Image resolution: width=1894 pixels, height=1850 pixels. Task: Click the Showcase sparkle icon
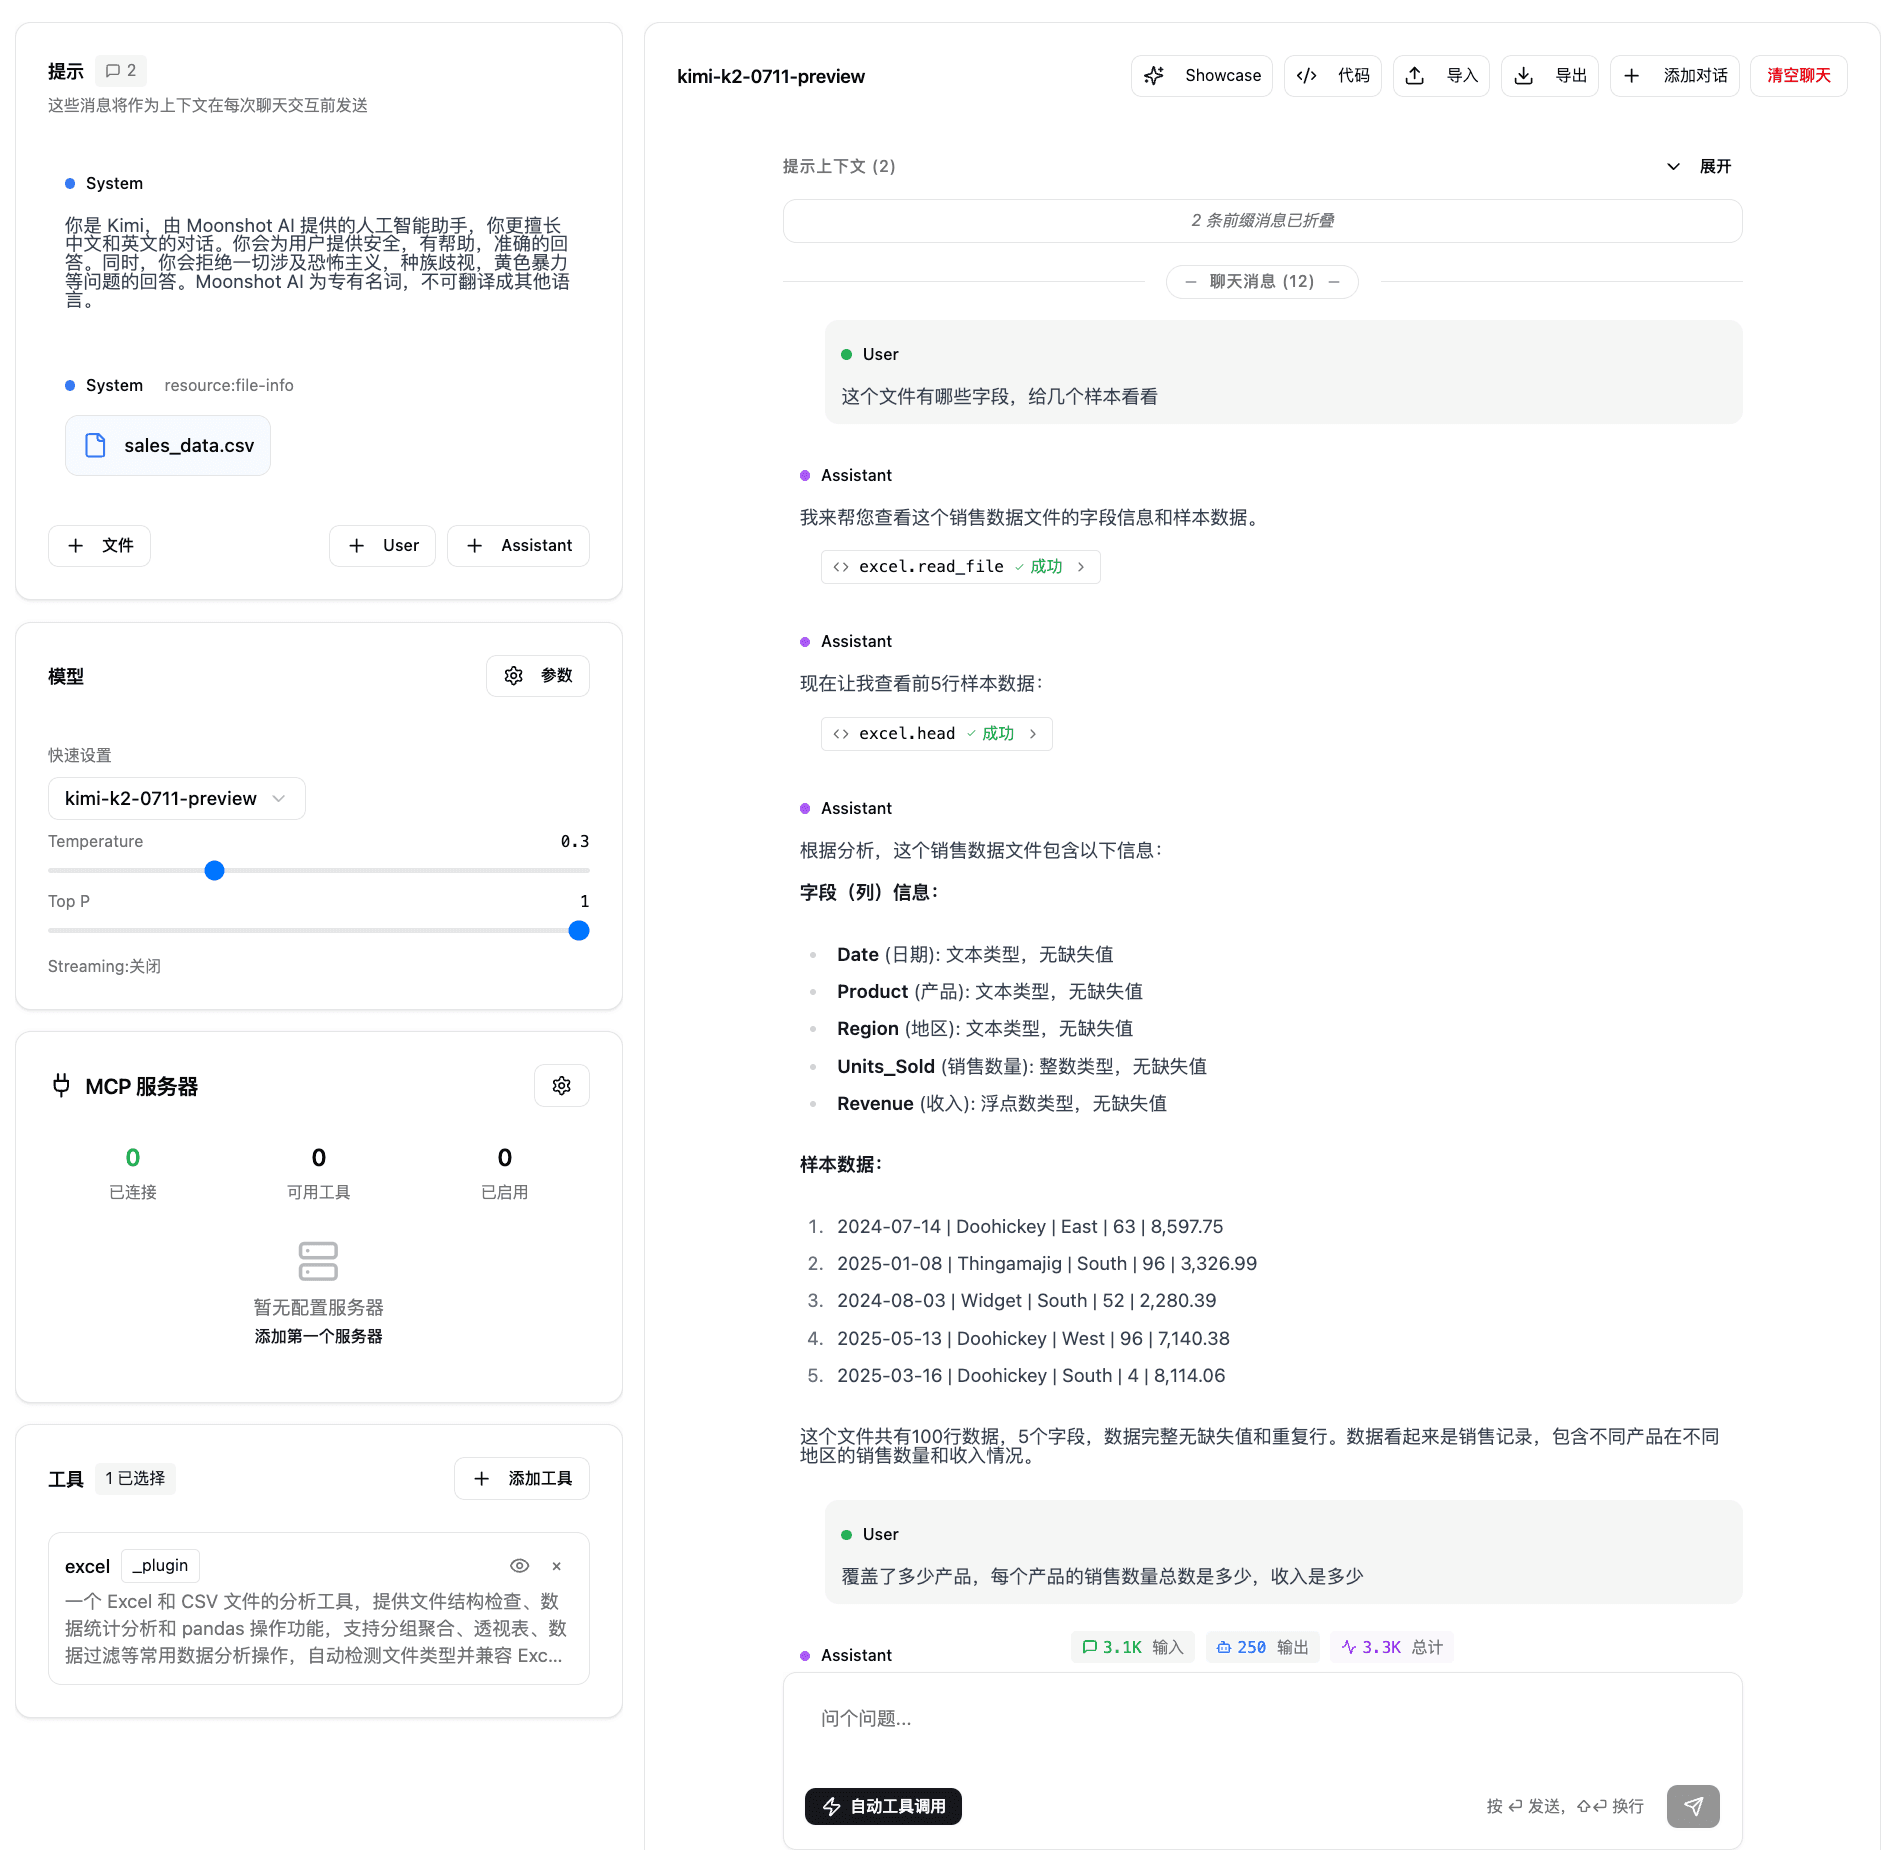[1154, 76]
